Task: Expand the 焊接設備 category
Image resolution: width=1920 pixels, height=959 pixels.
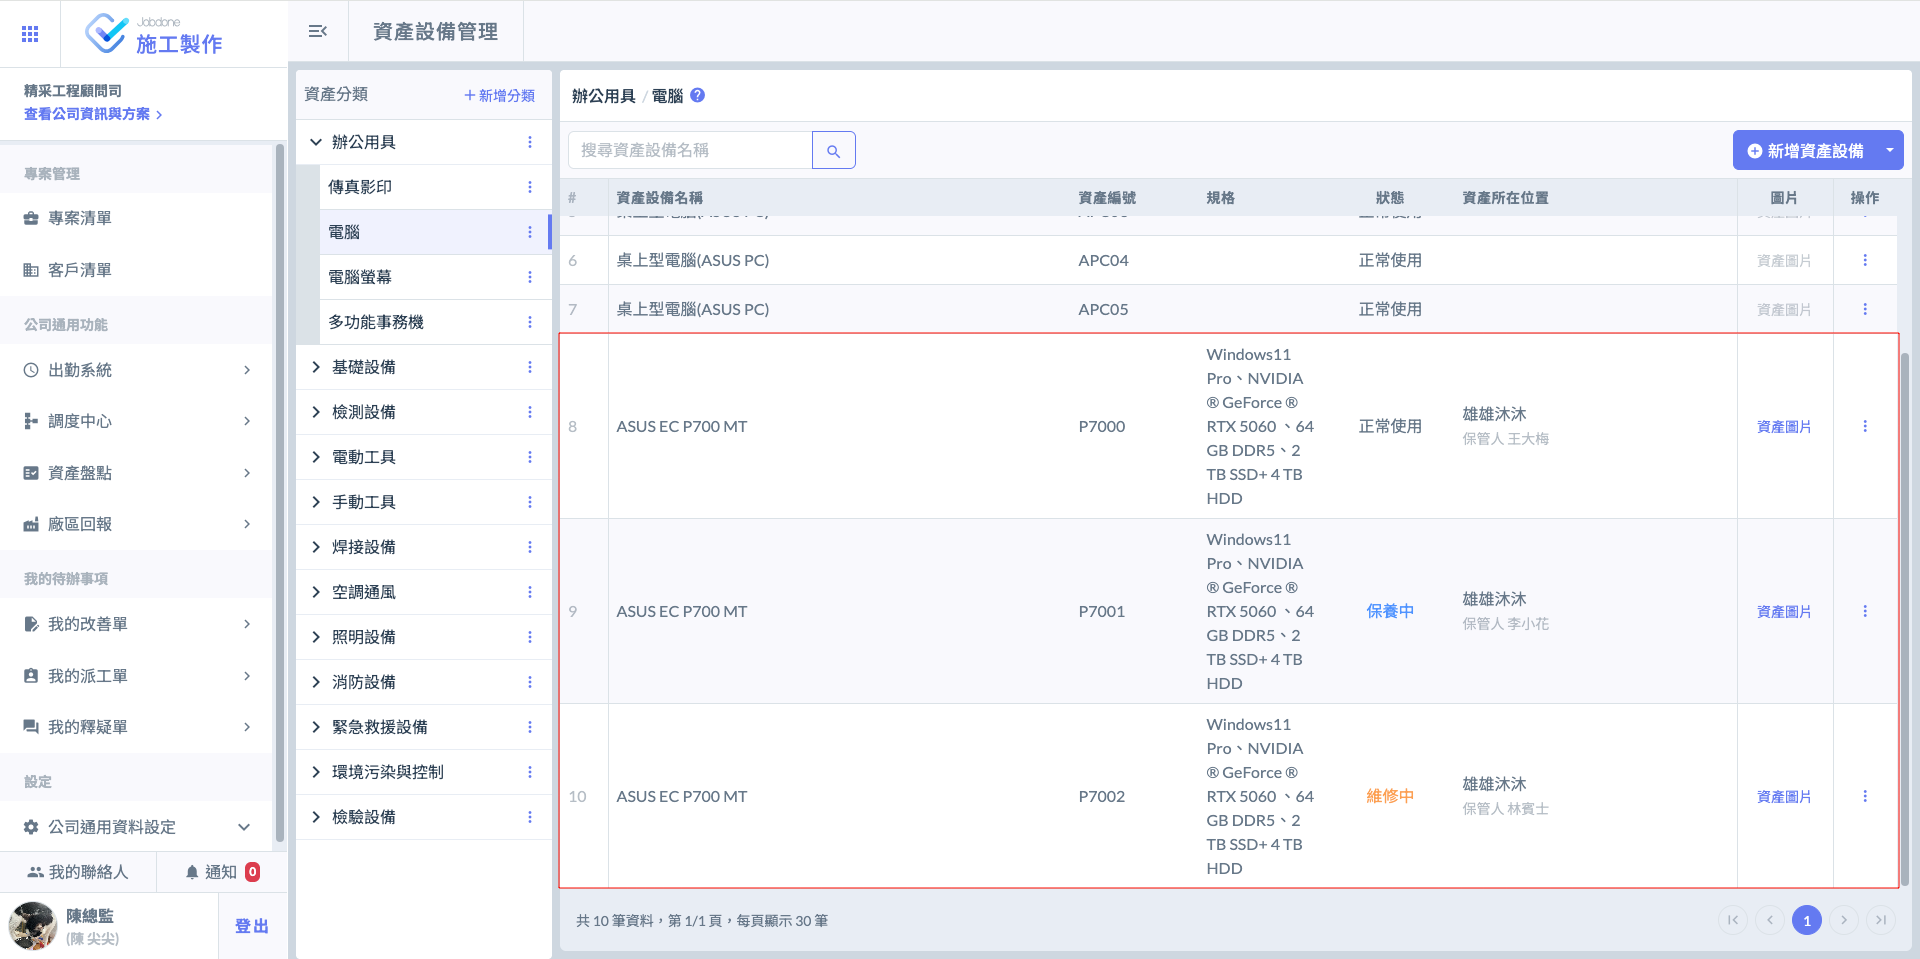Action: (316, 547)
